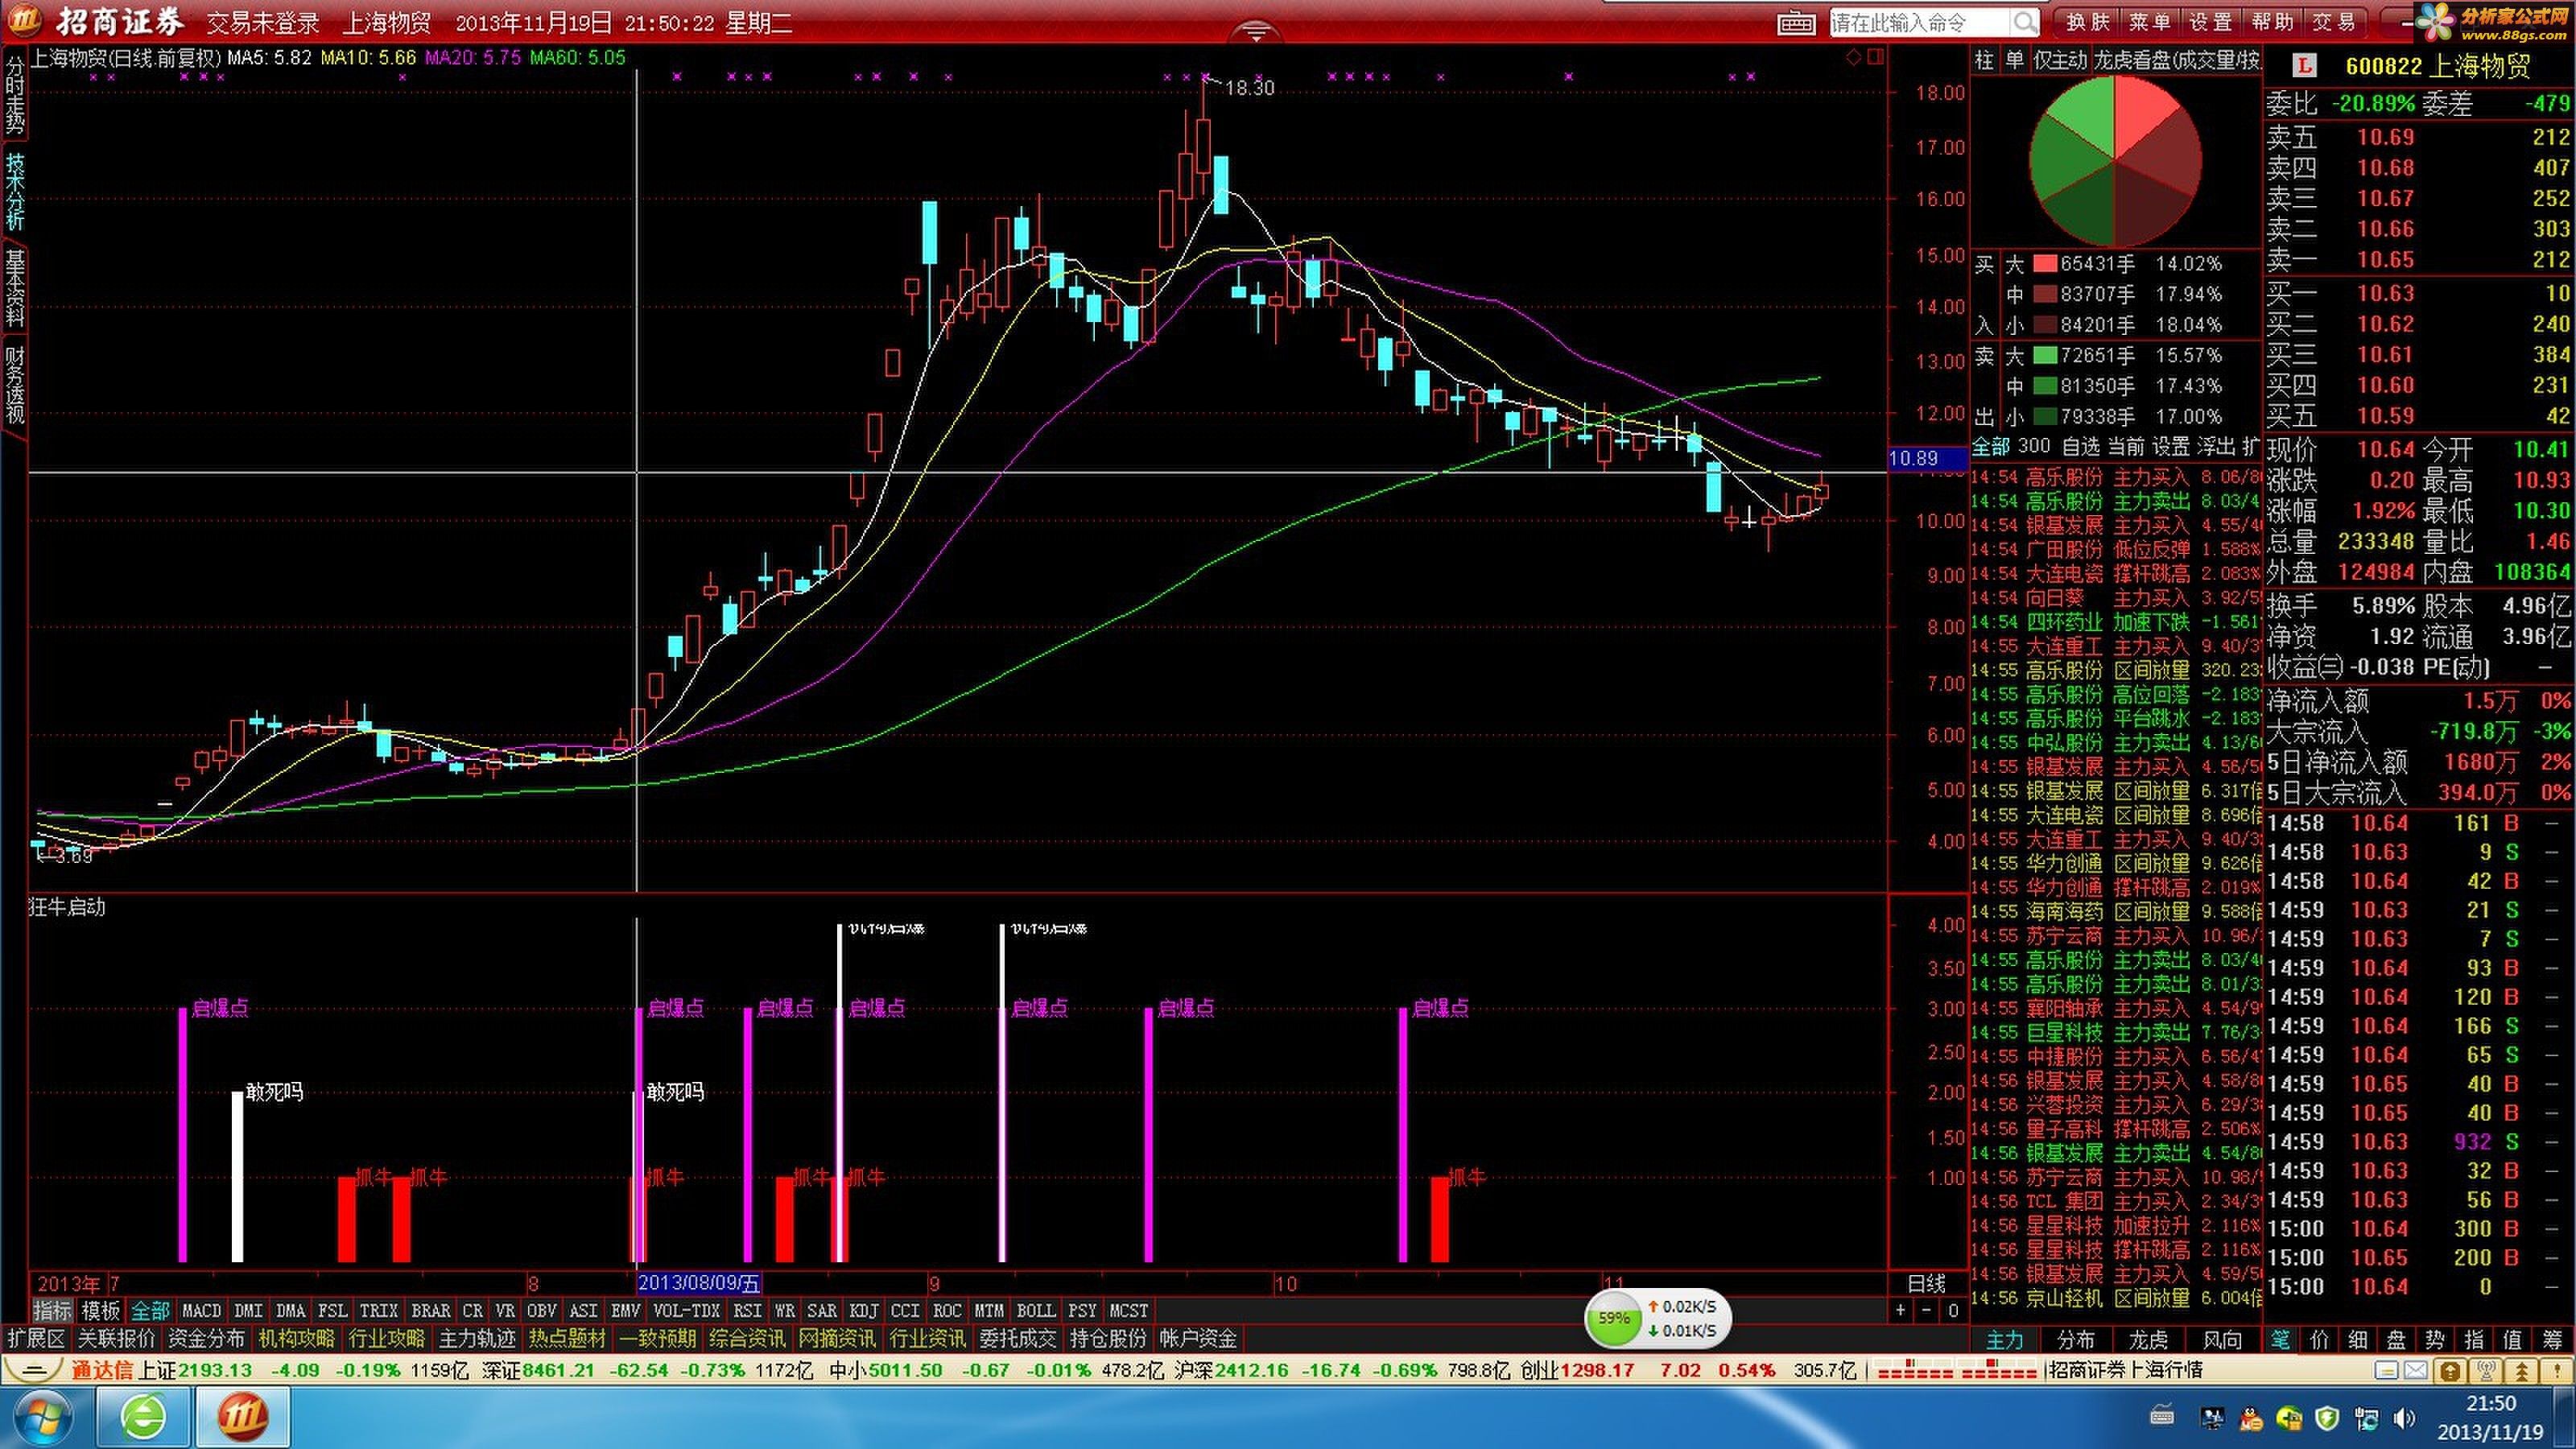The width and height of the screenshot is (2576, 1449).
Task: Click the volume speaker tray icon
Action: (2406, 1418)
